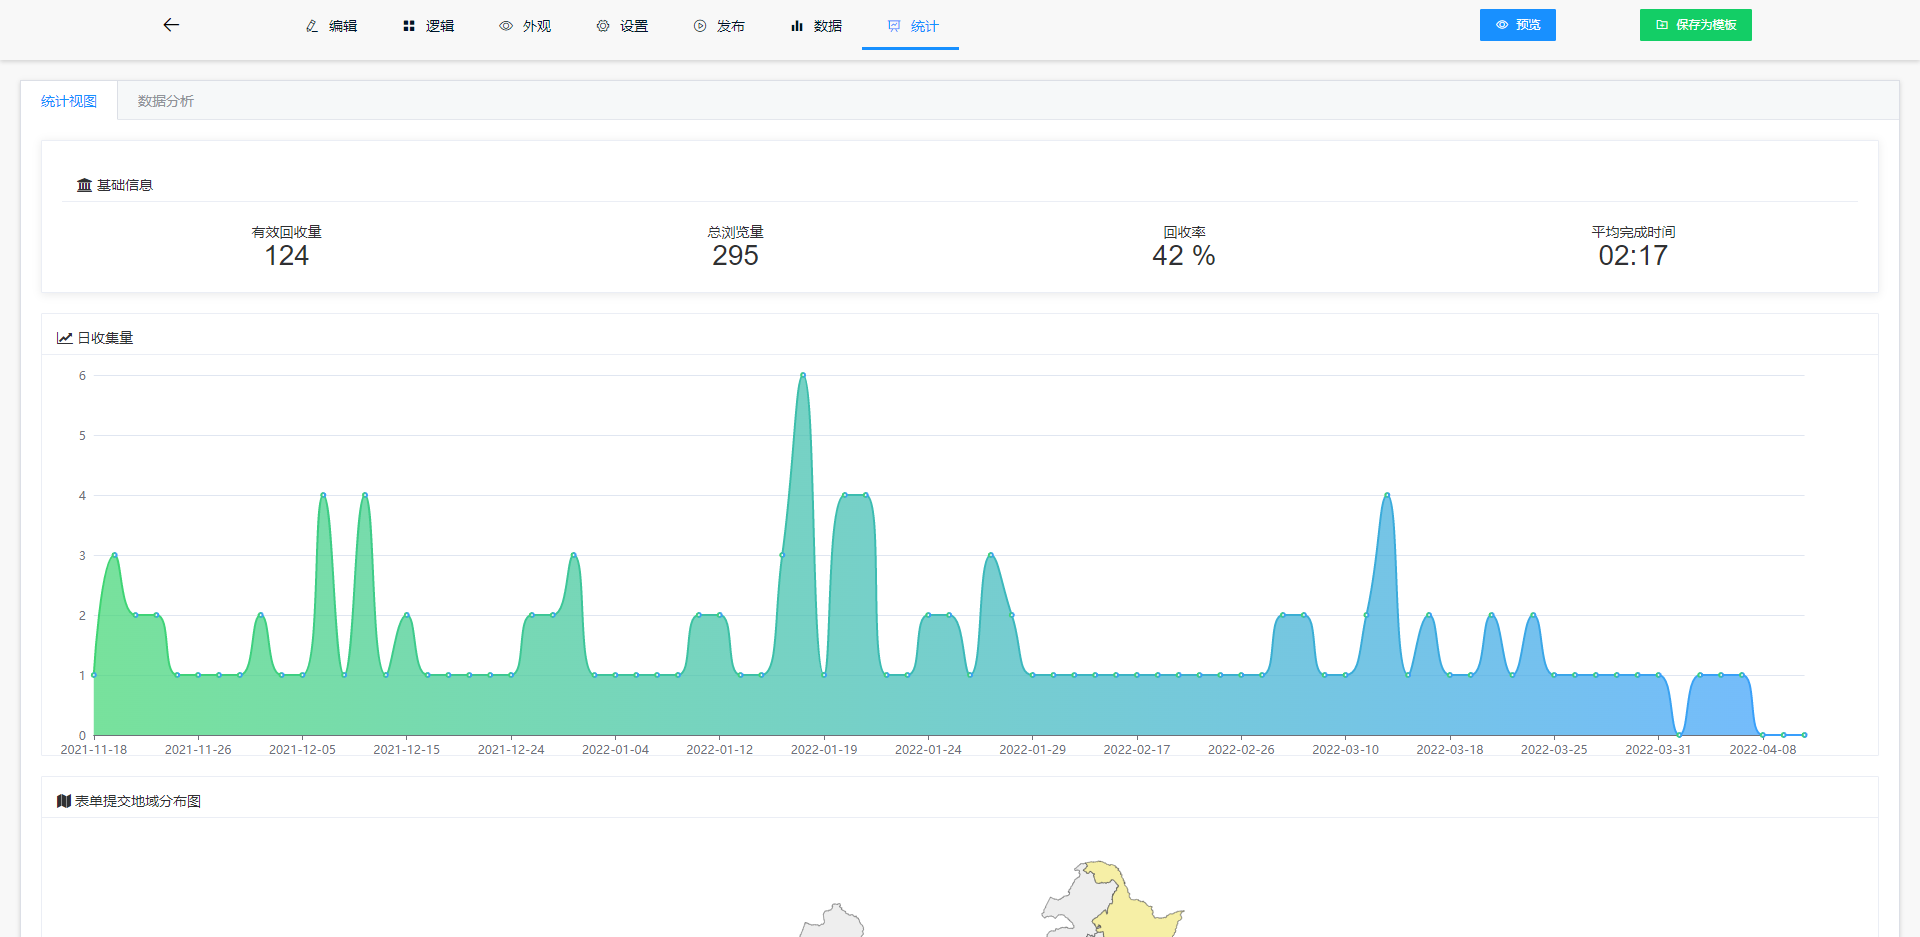Click the x-axis label 2021-11-18
1920x937 pixels.
coord(94,749)
